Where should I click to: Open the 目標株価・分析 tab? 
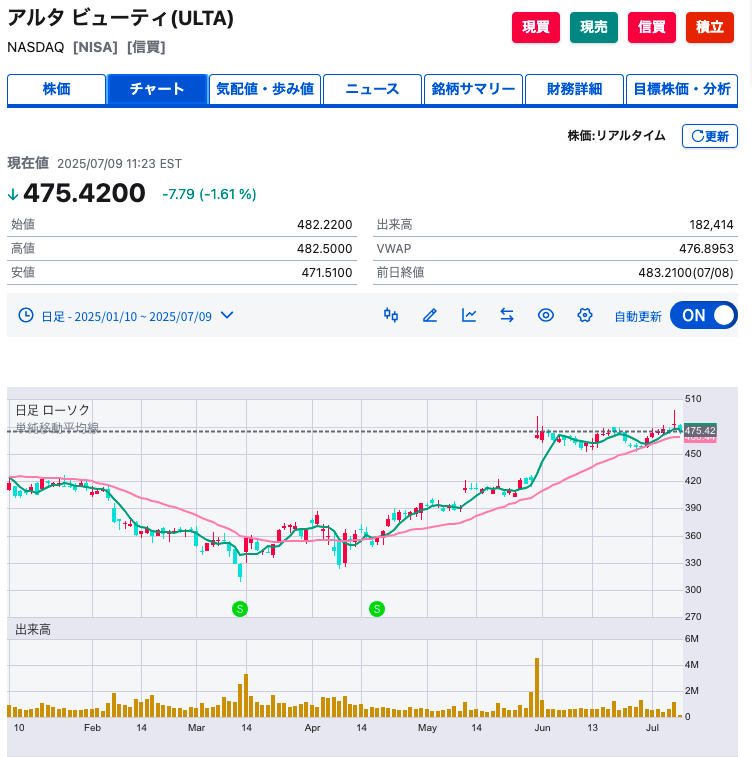click(682, 89)
